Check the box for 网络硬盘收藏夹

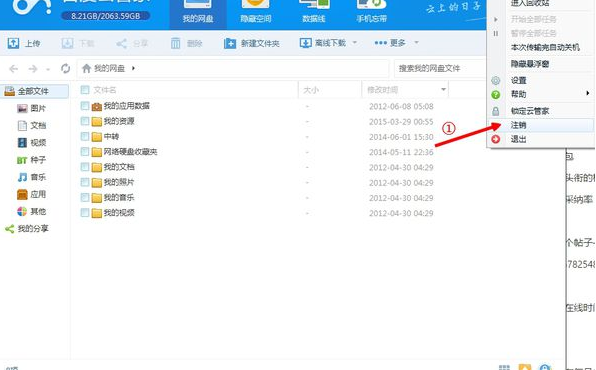(x=85, y=151)
